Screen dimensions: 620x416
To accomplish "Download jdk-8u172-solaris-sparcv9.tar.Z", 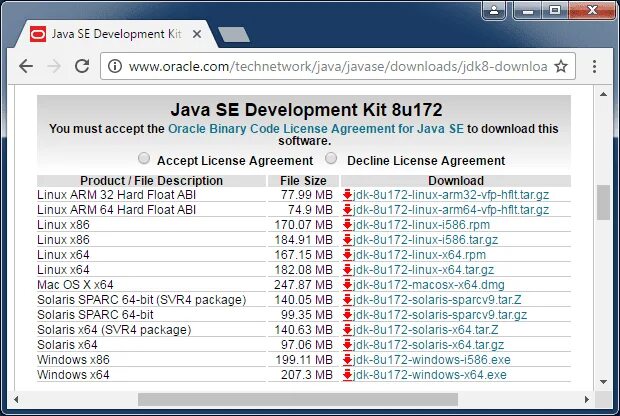I will (x=437, y=300).
